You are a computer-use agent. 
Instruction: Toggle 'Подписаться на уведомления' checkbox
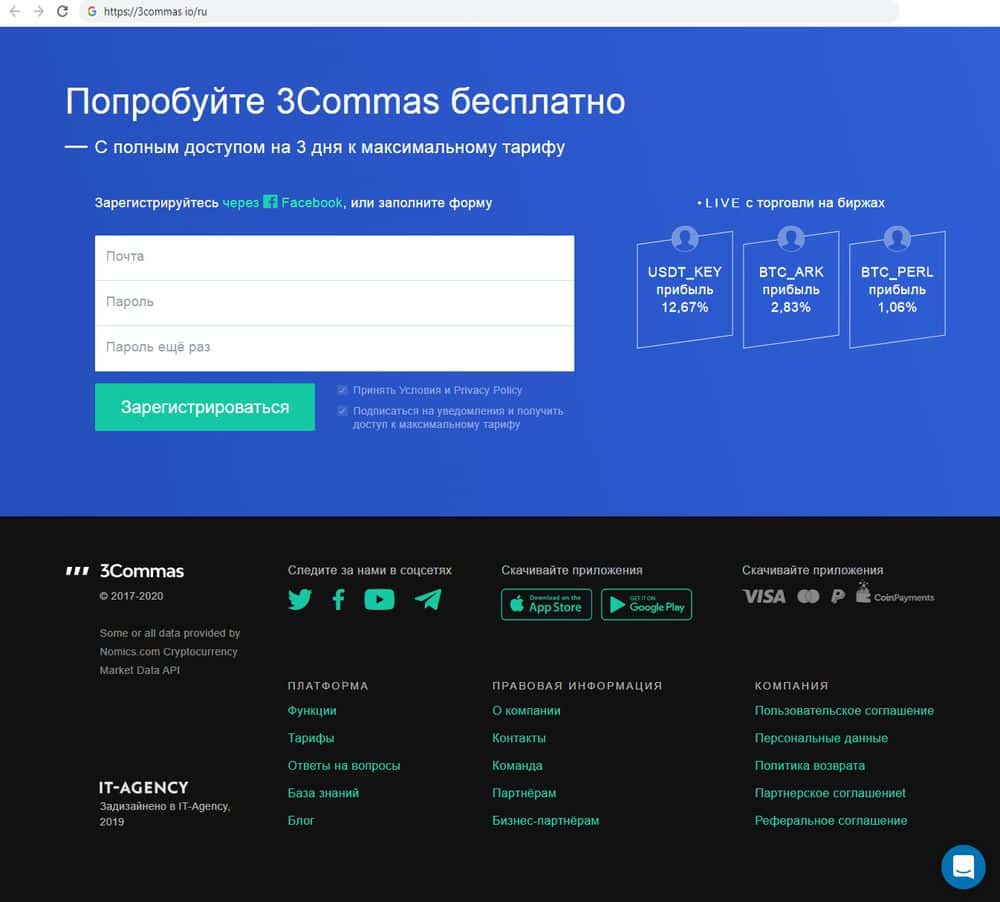342,411
